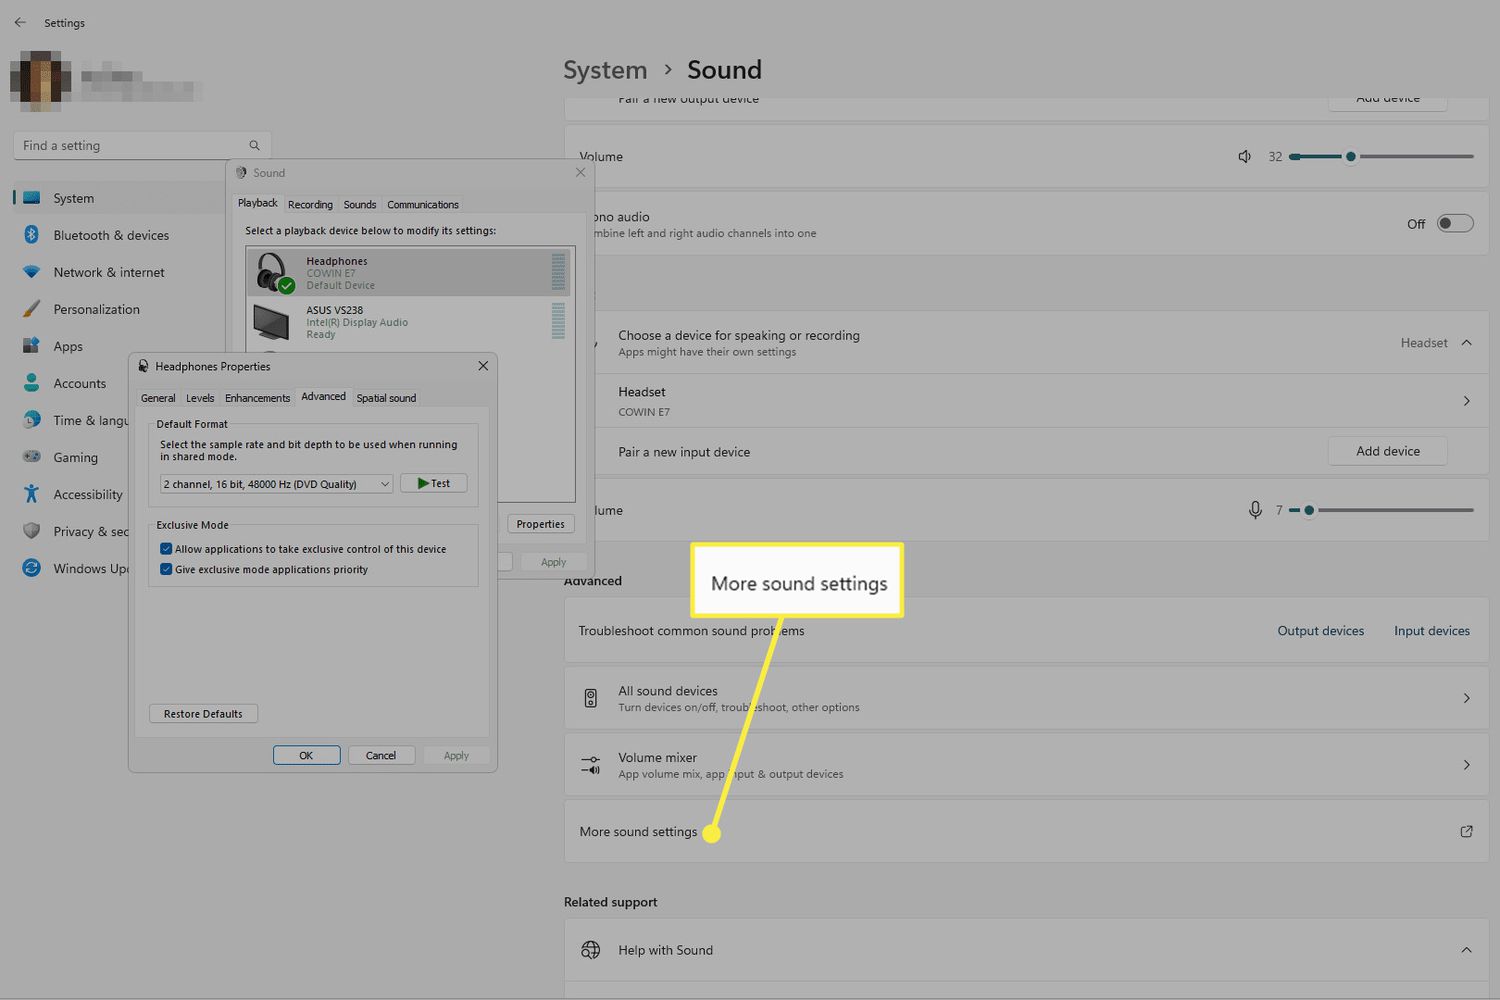Click the Output devices troubleshoot link

click(1320, 631)
